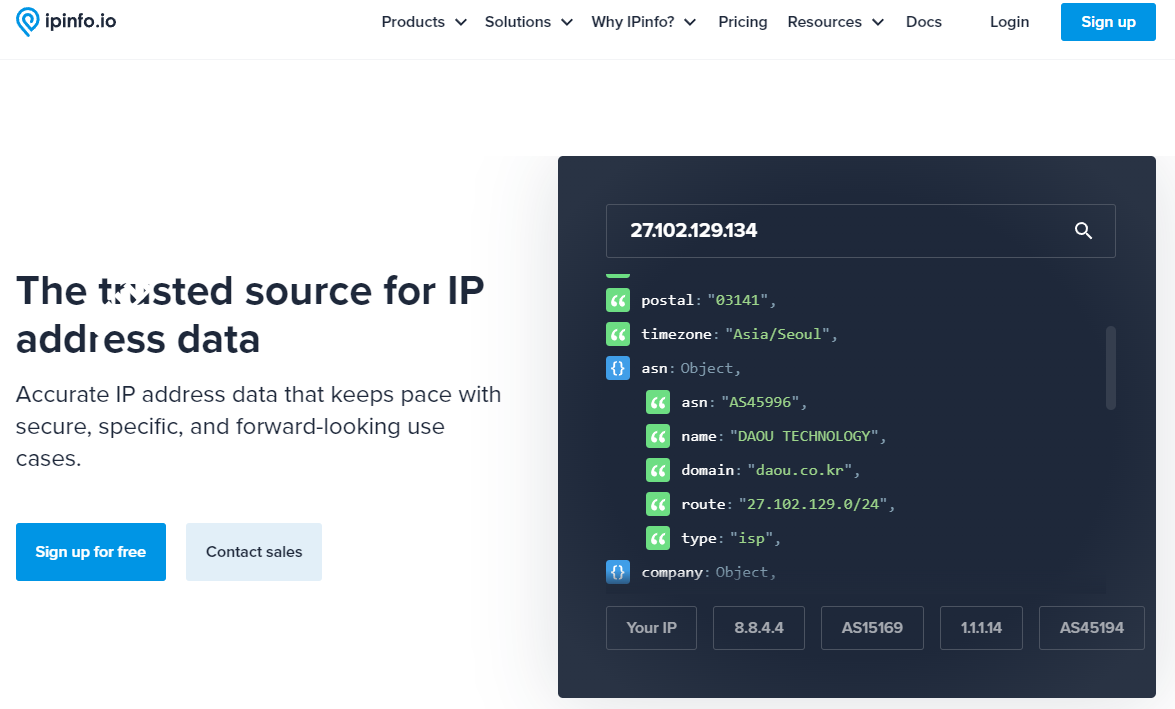Expand the Products dropdown menu
This screenshot has height=709, width=1175.
tap(424, 22)
